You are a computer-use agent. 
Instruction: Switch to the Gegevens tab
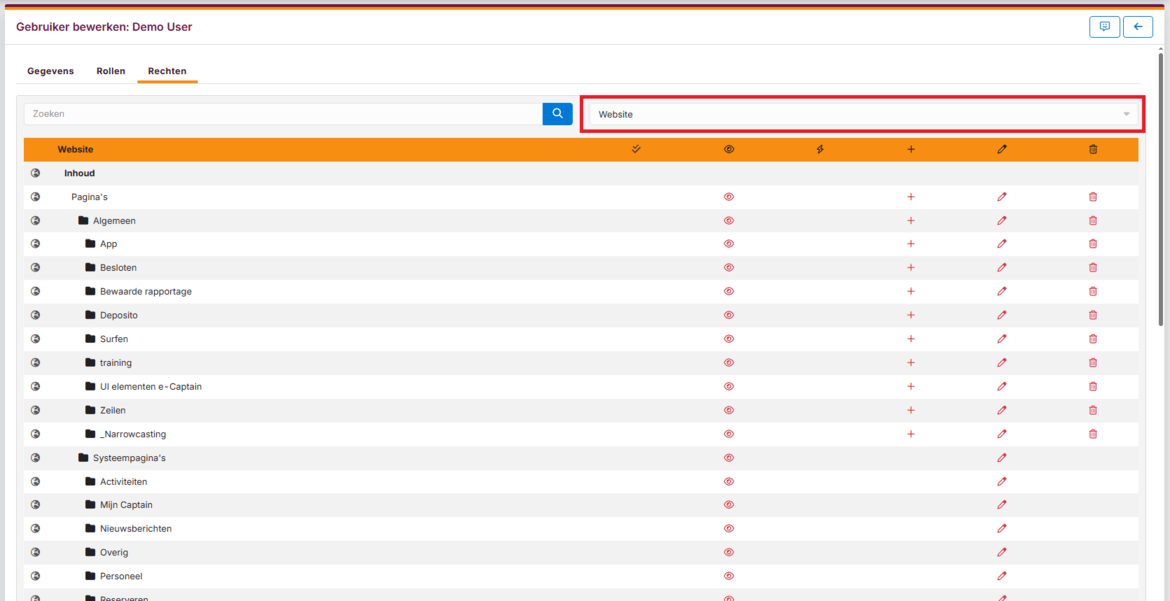[x=50, y=71]
